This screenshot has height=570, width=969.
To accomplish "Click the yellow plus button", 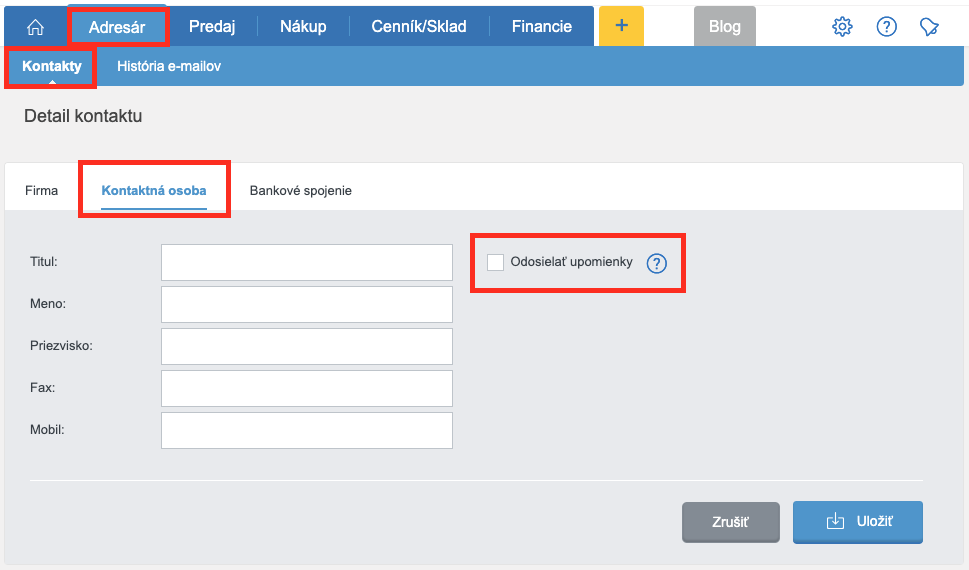I will (x=621, y=26).
